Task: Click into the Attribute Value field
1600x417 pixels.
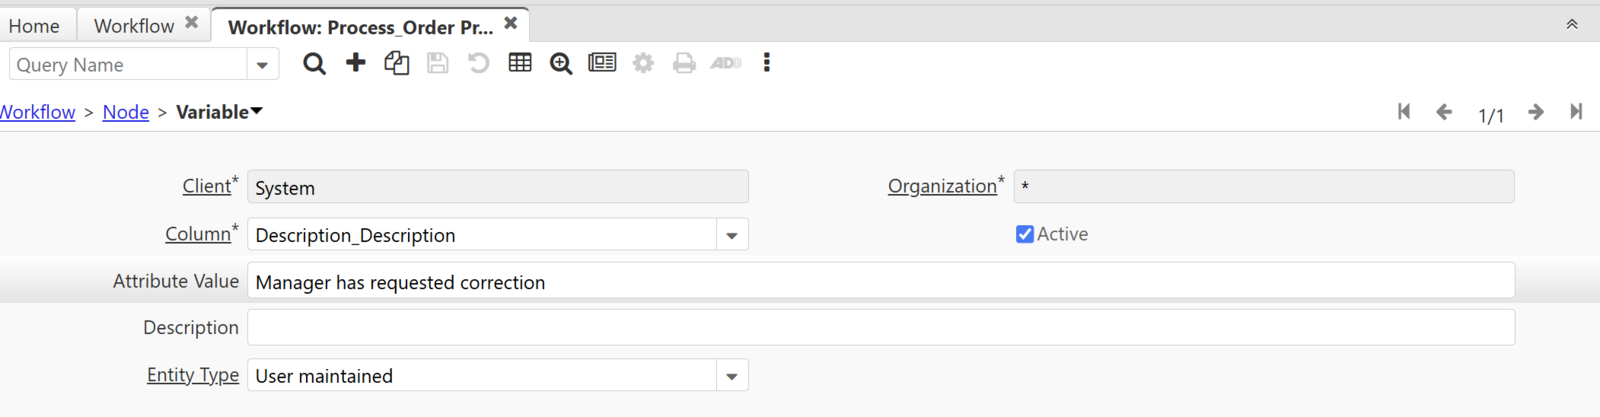Action: (x=880, y=282)
